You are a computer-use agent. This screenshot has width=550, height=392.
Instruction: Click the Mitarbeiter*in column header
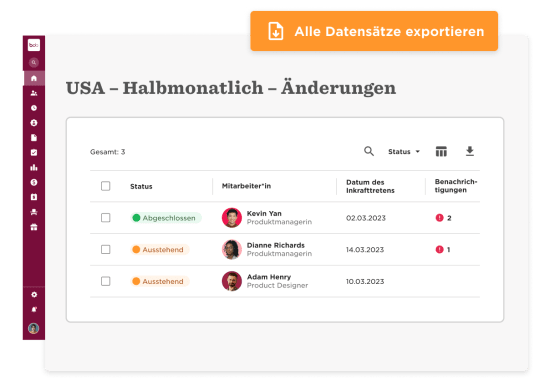point(246,186)
